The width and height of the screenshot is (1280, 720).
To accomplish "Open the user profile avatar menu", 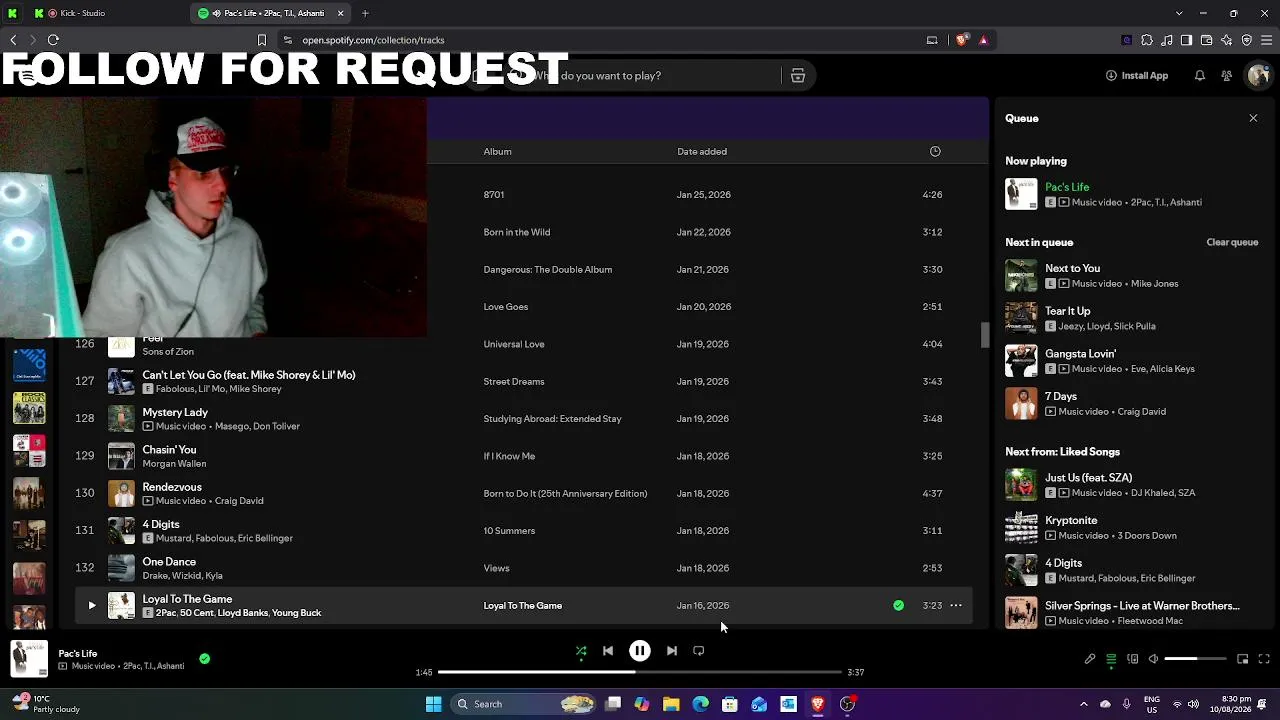I will click(x=1259, y=76).
